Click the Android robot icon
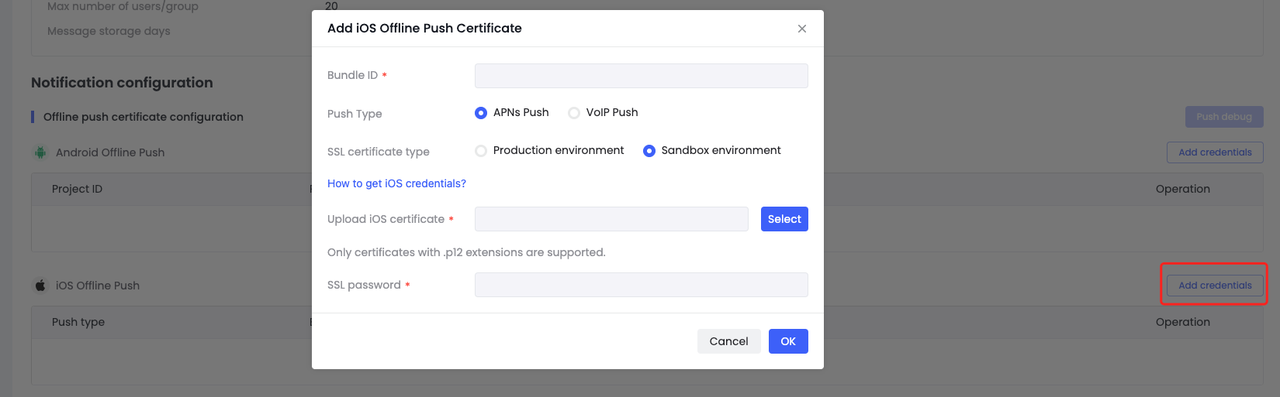Viewport: 1280px width, 397px height. pyautogui.click(x=41, y=153)
